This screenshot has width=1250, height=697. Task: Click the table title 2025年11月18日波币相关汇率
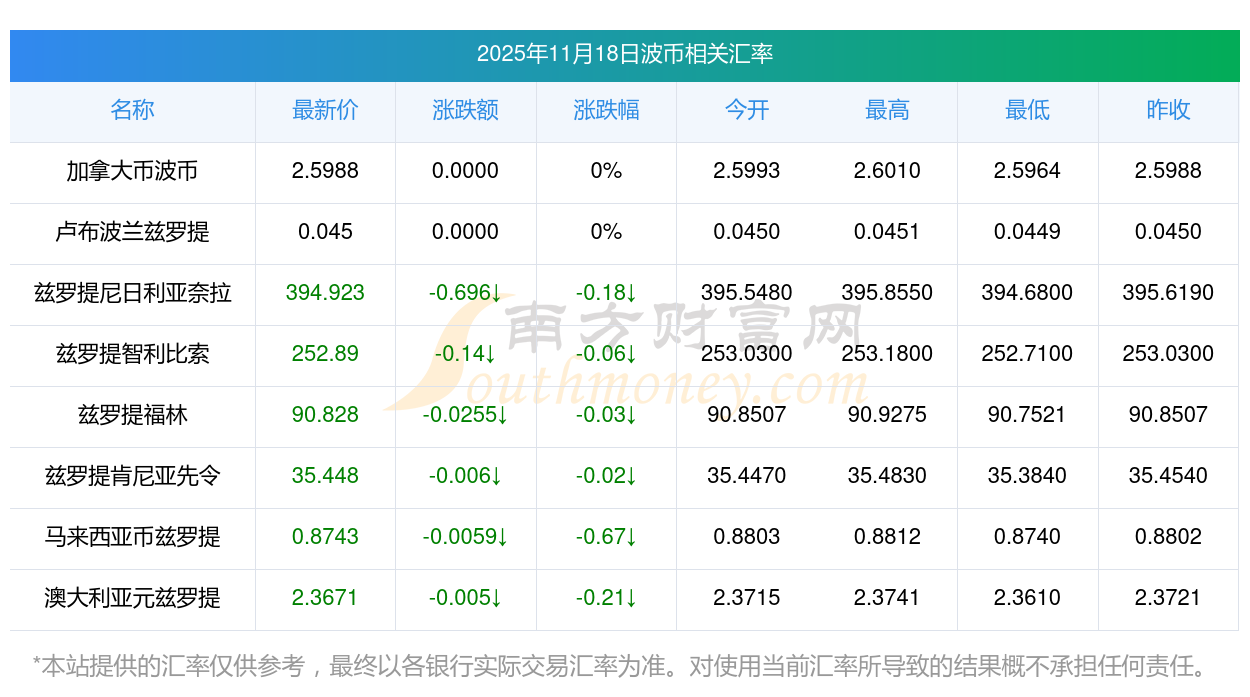pyautogui.click(x=624, y=54)
